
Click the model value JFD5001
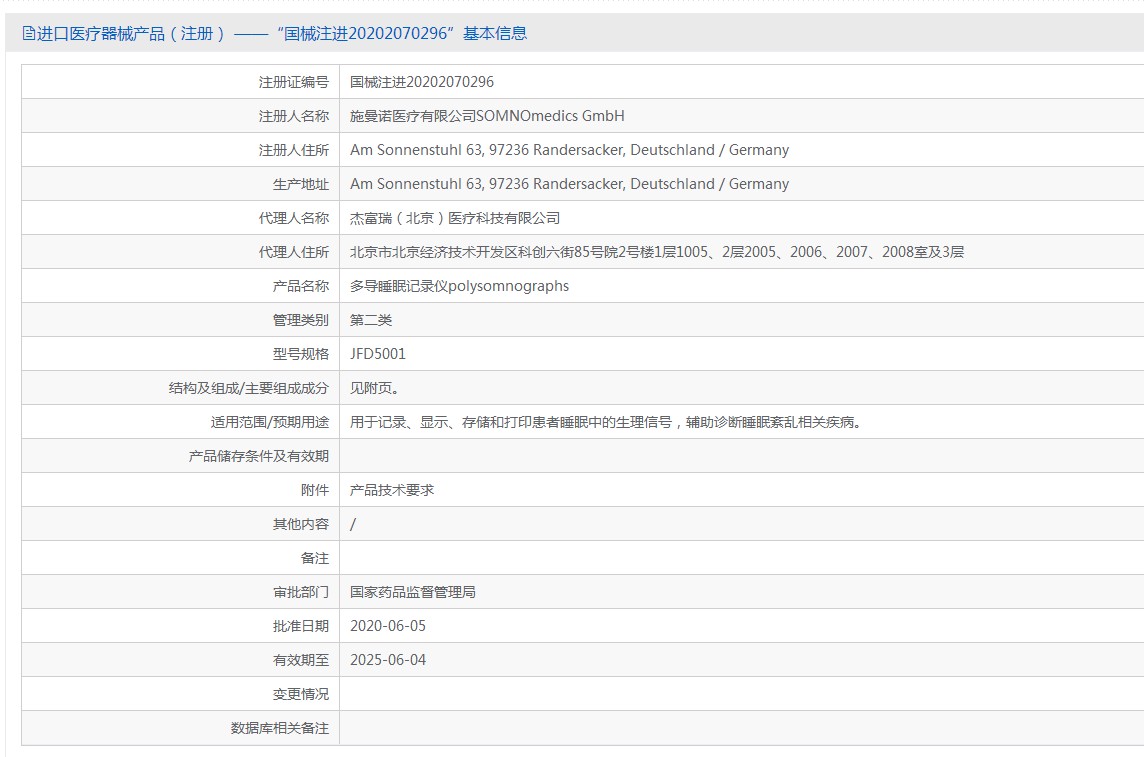click(377, 354)
